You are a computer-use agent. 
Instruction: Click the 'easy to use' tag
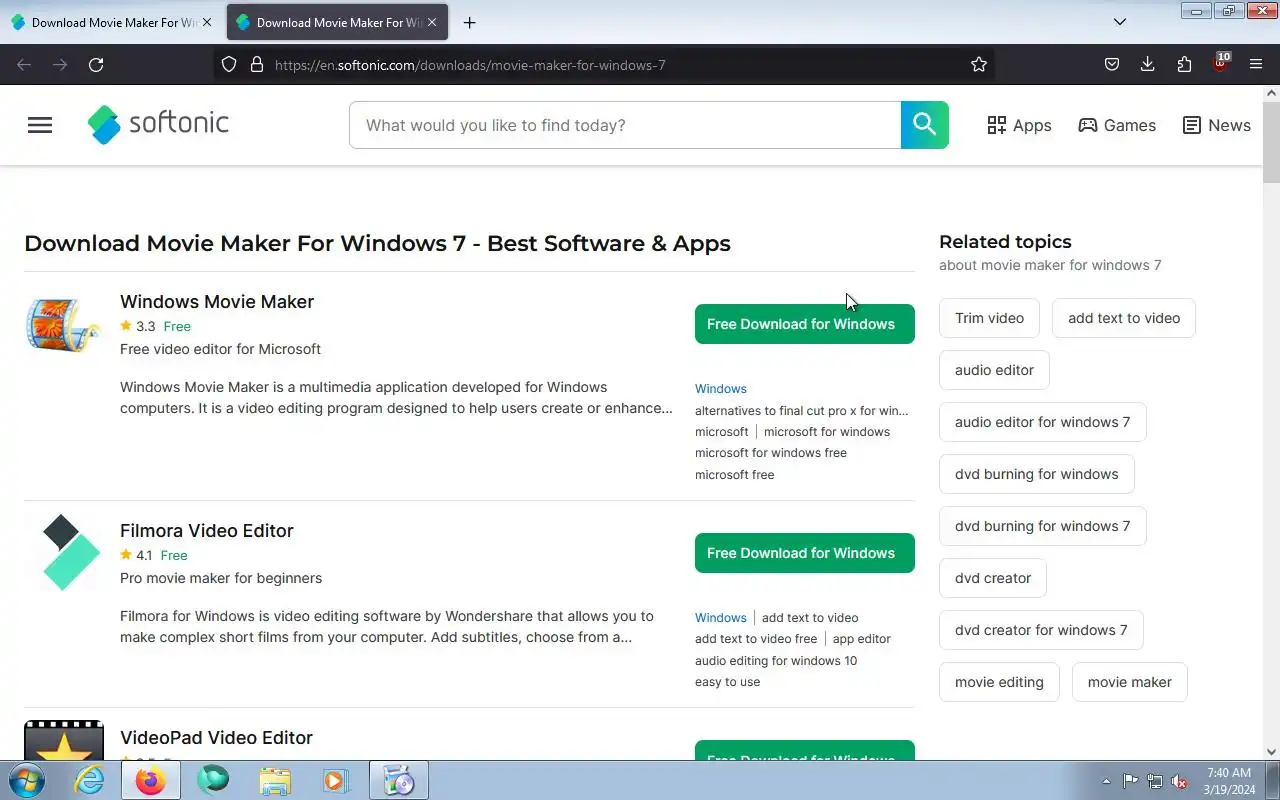click(x=728, y=682)
